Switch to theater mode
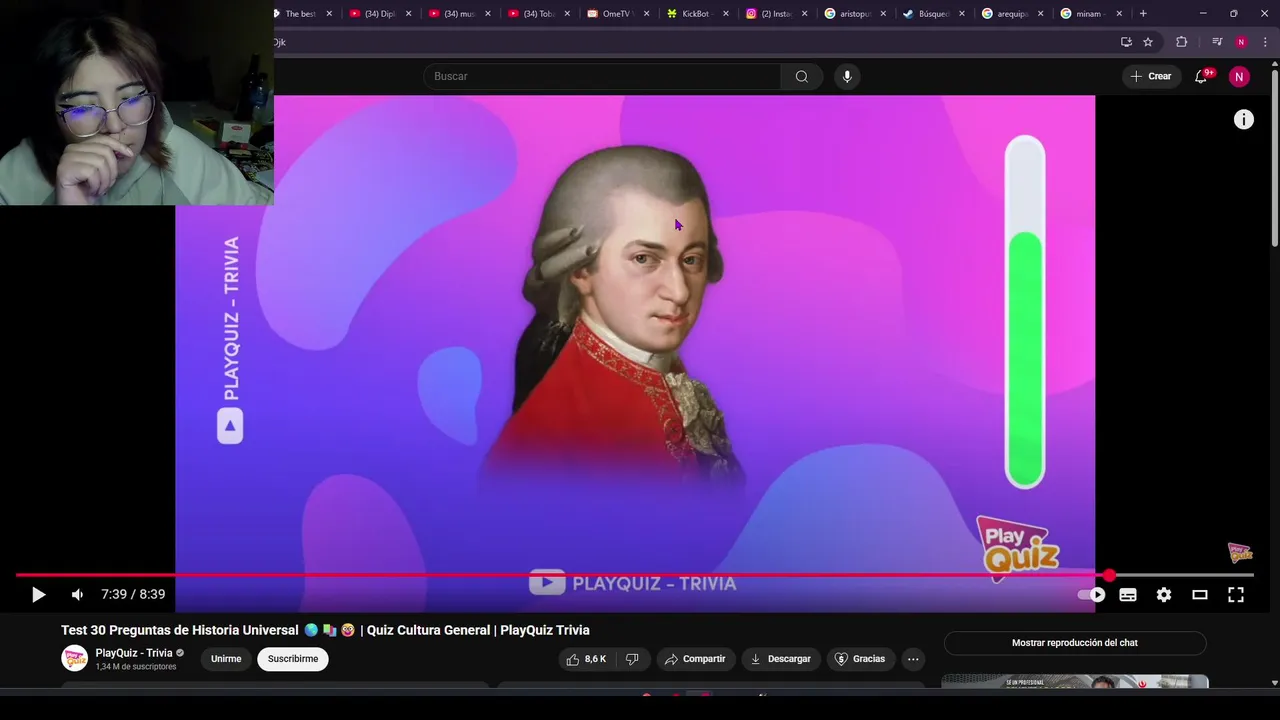Screen dimensions: 1280x720 [x=1200, y=594]
